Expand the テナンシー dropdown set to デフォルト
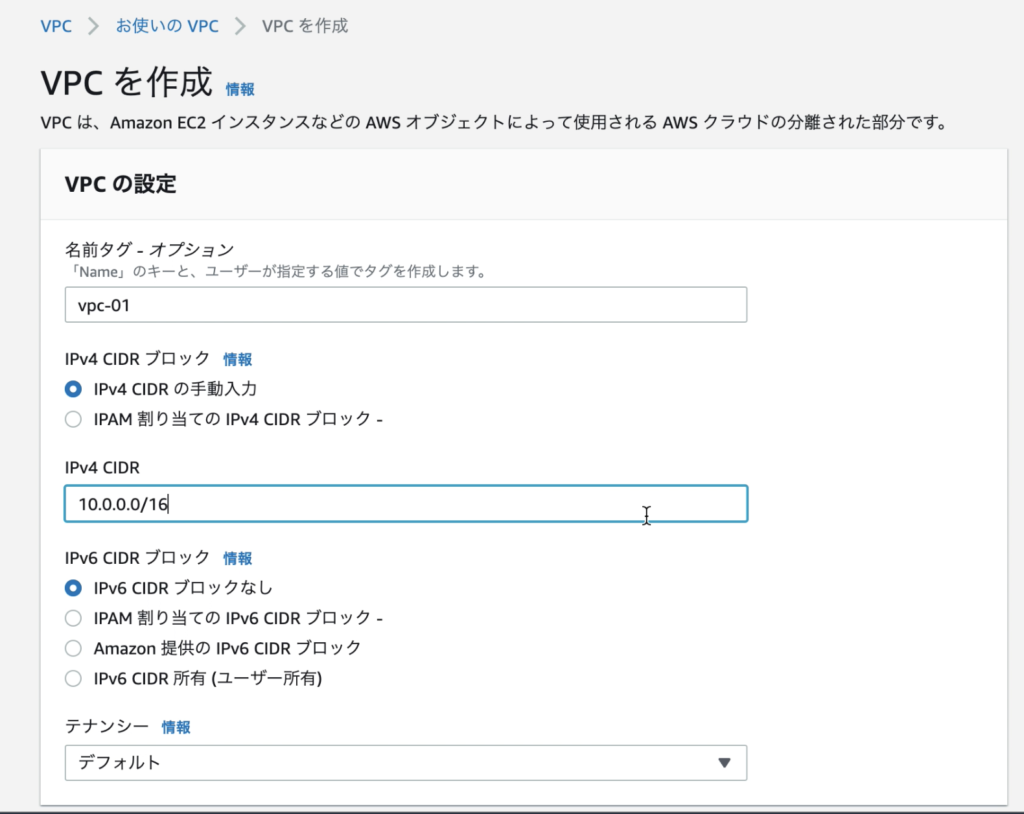 (406, 762)
